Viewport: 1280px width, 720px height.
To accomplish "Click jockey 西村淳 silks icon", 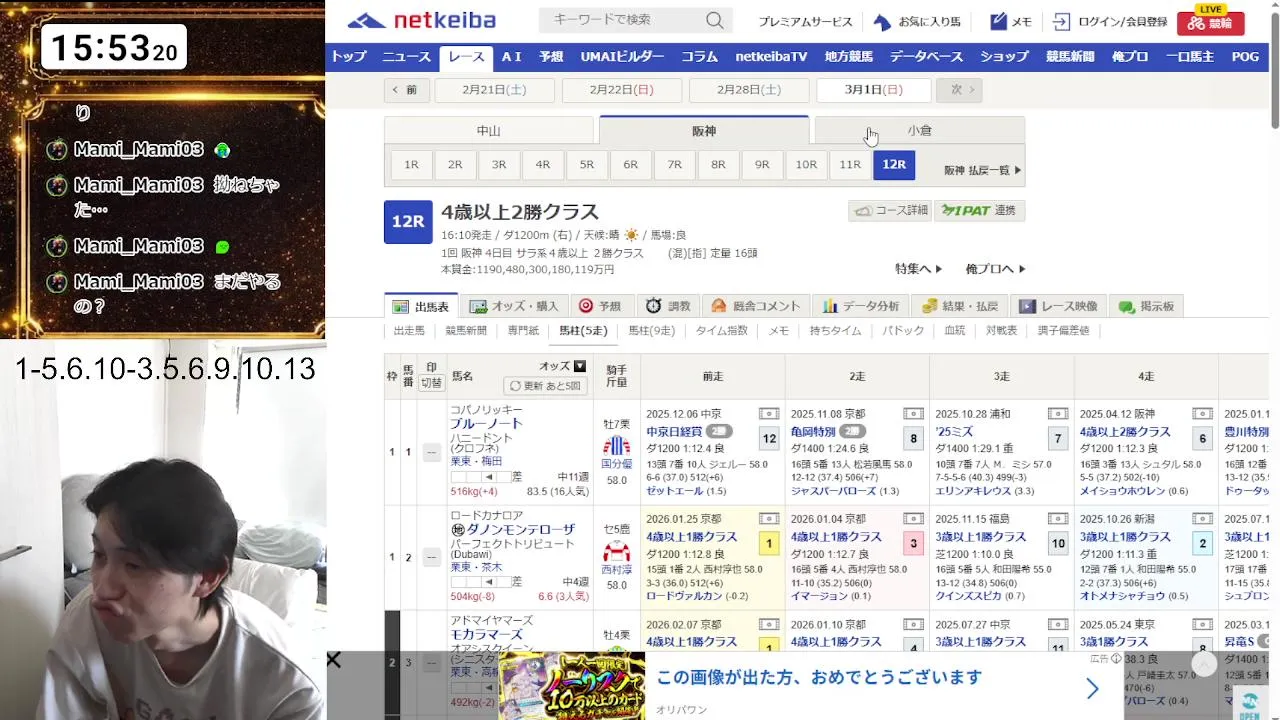I will 616,551.
